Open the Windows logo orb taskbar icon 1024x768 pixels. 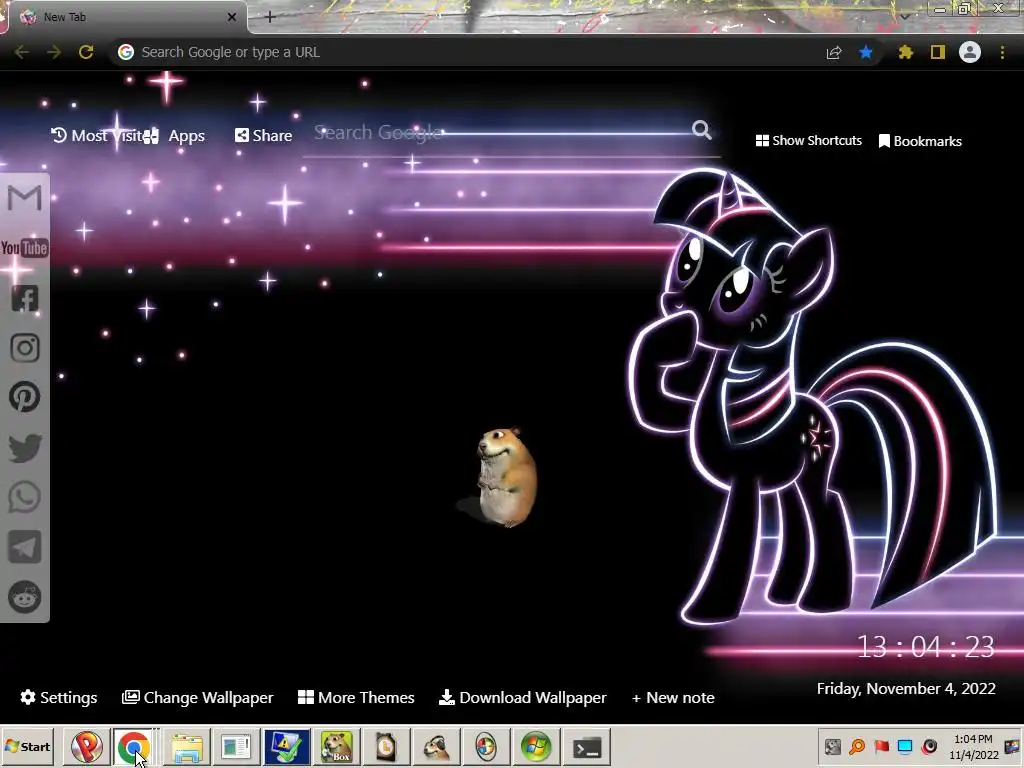(536, 746)
